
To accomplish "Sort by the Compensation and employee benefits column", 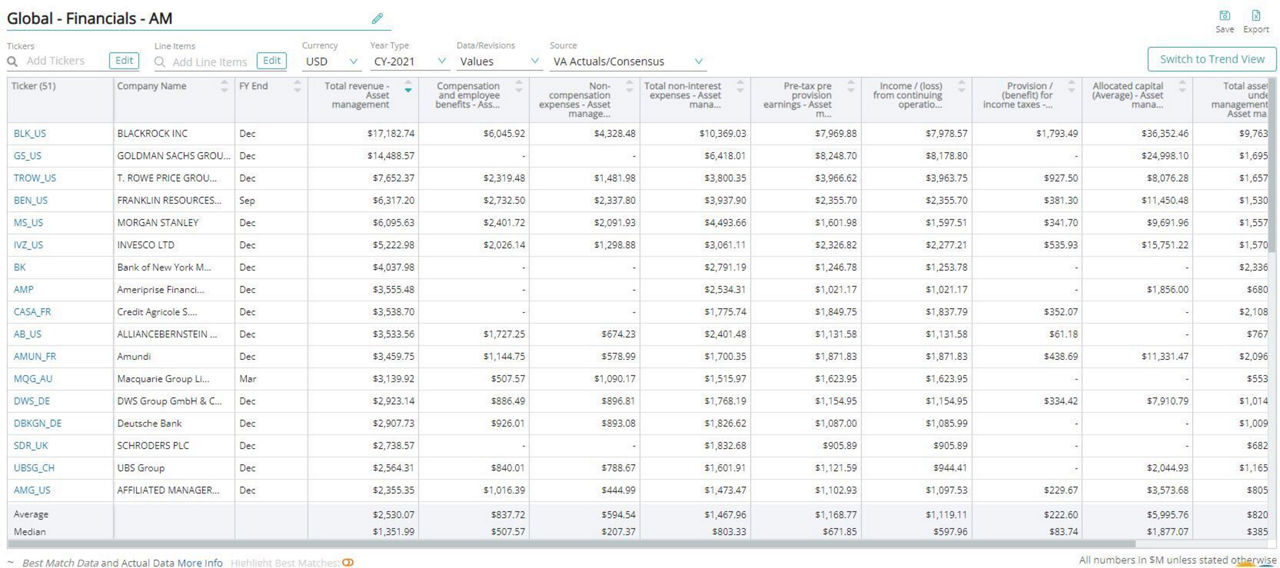I will click(x=519, y=86).
